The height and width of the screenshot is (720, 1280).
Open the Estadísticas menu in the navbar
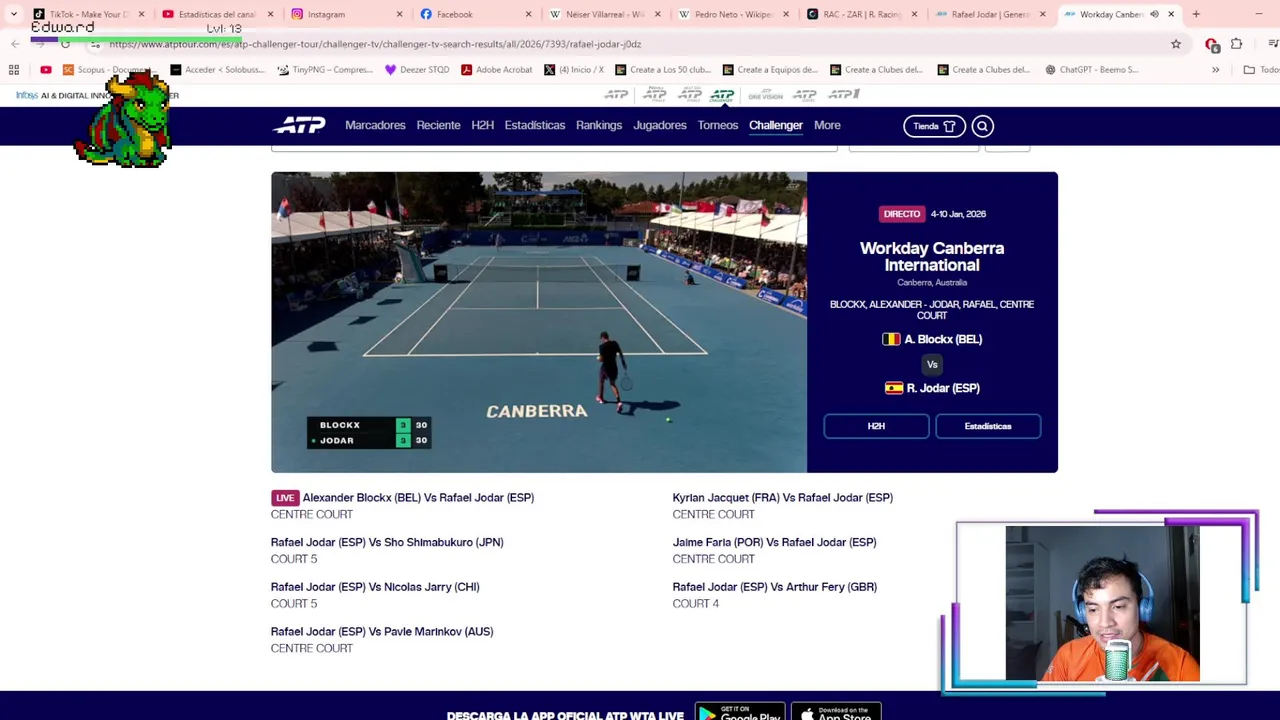pos(534,125)
